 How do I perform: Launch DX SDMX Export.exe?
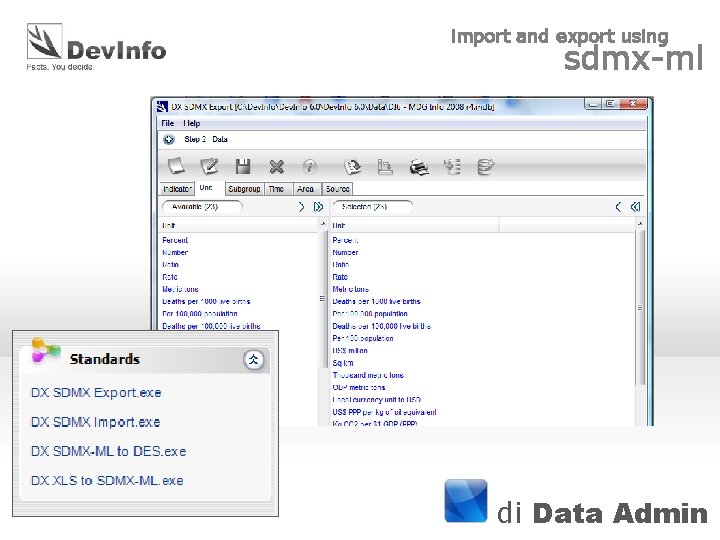click(x=96, y=393)
